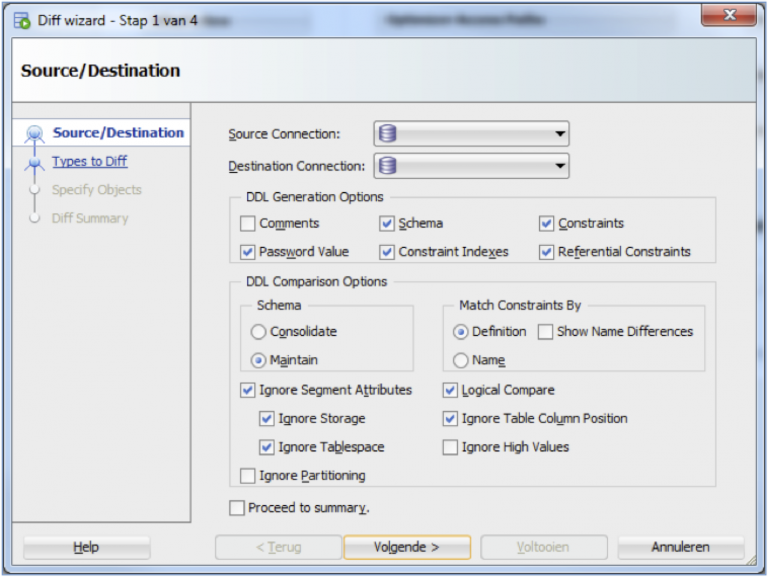Uncheck the Password Value option
The width and height of the screenshot is (768, 577).
pyautogui.click(x=248, y=252)
